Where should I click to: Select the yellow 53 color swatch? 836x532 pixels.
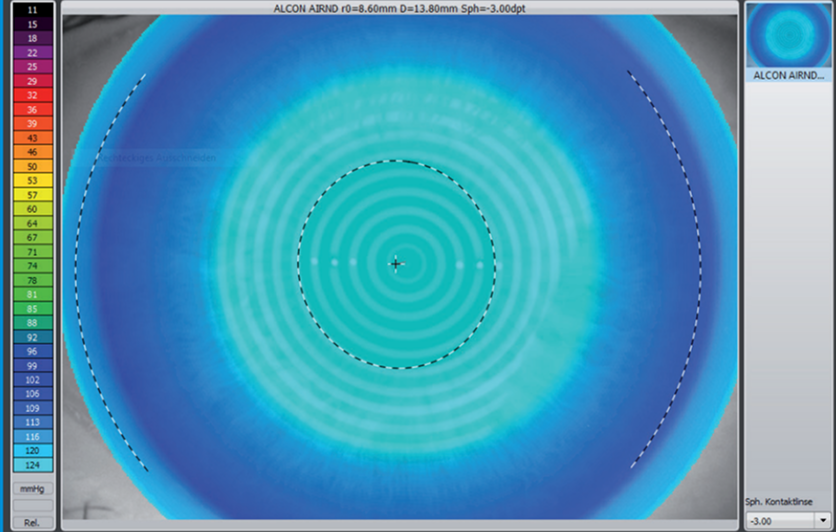(x=33, y=180)
